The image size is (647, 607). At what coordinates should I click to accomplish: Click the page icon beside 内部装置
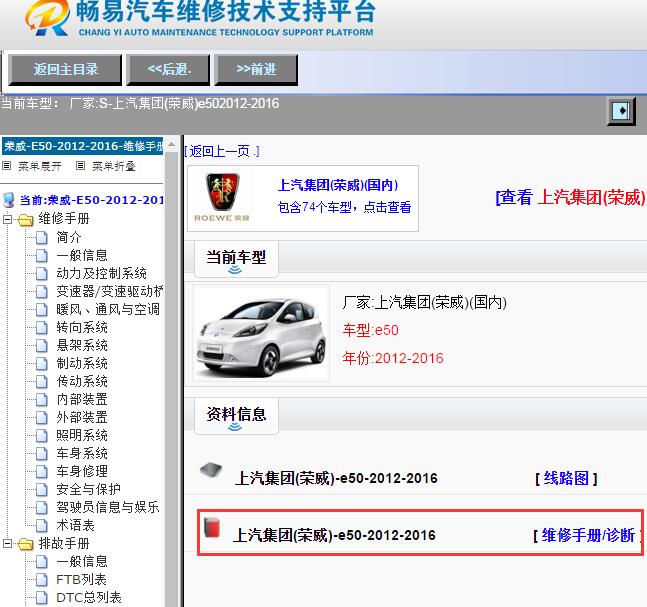pos(42,399)
